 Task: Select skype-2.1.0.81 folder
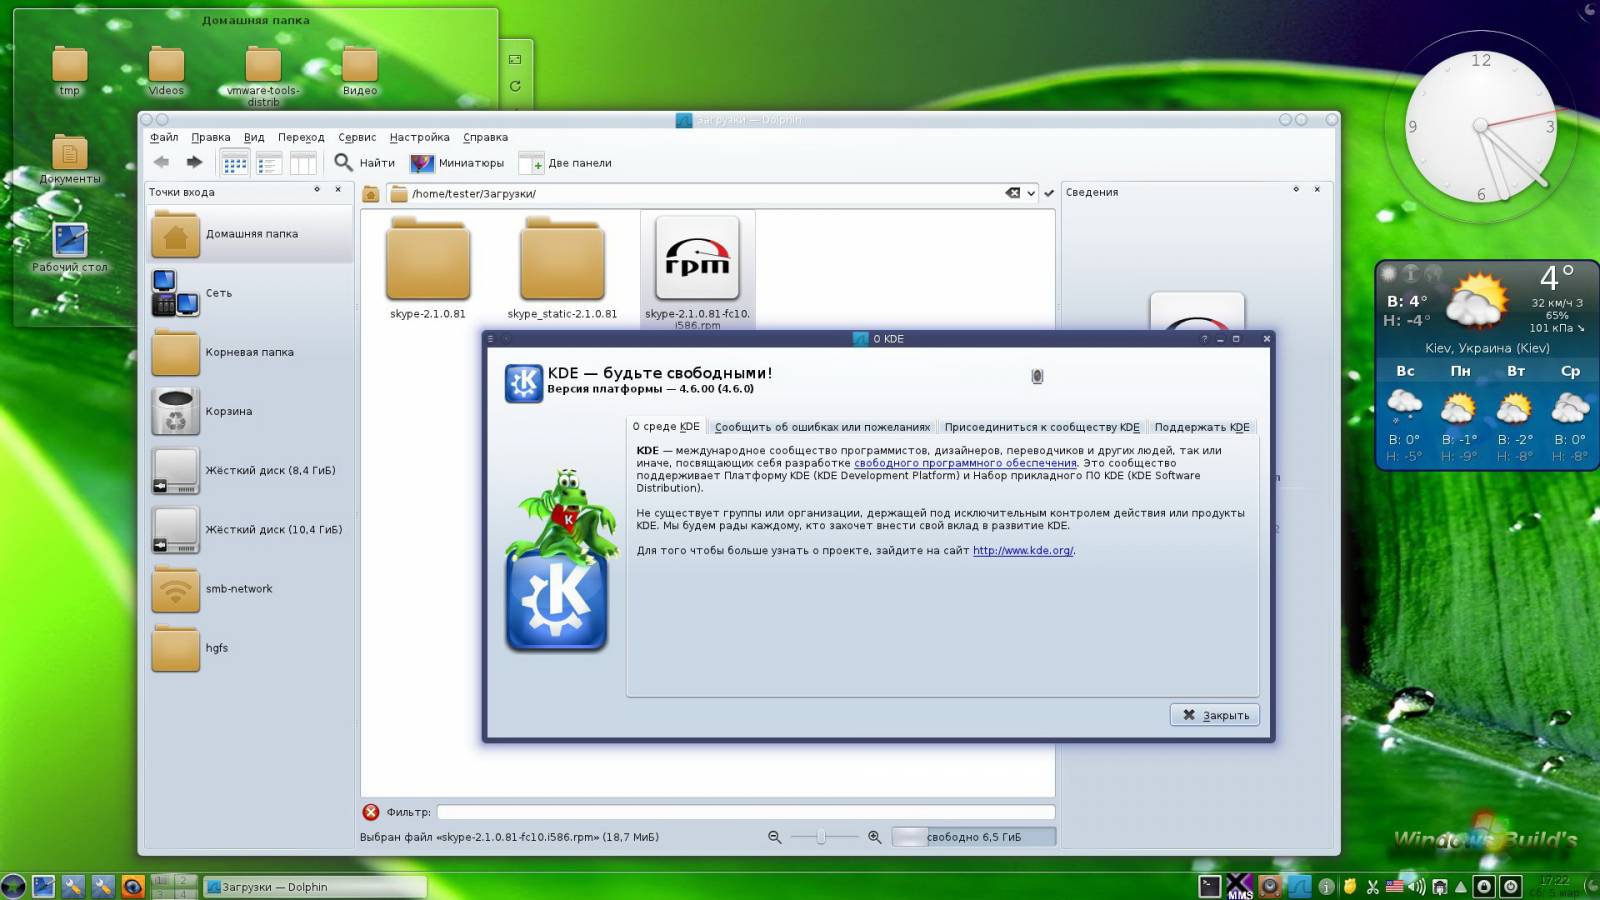[x=428, y=268]
